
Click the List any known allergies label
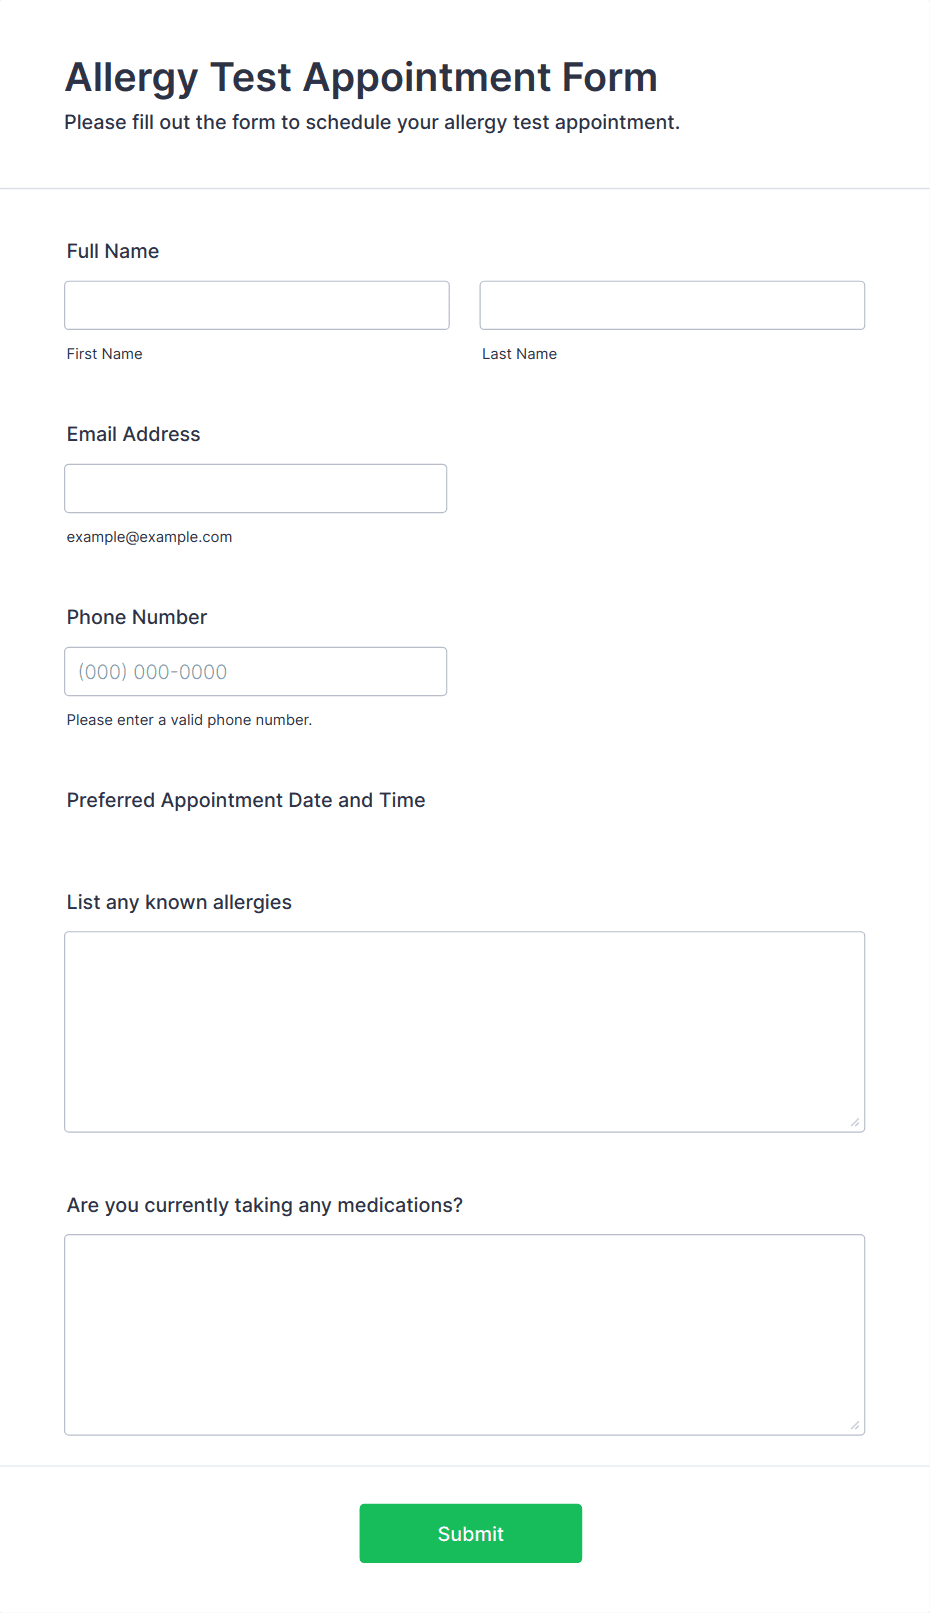coord(179,902)
